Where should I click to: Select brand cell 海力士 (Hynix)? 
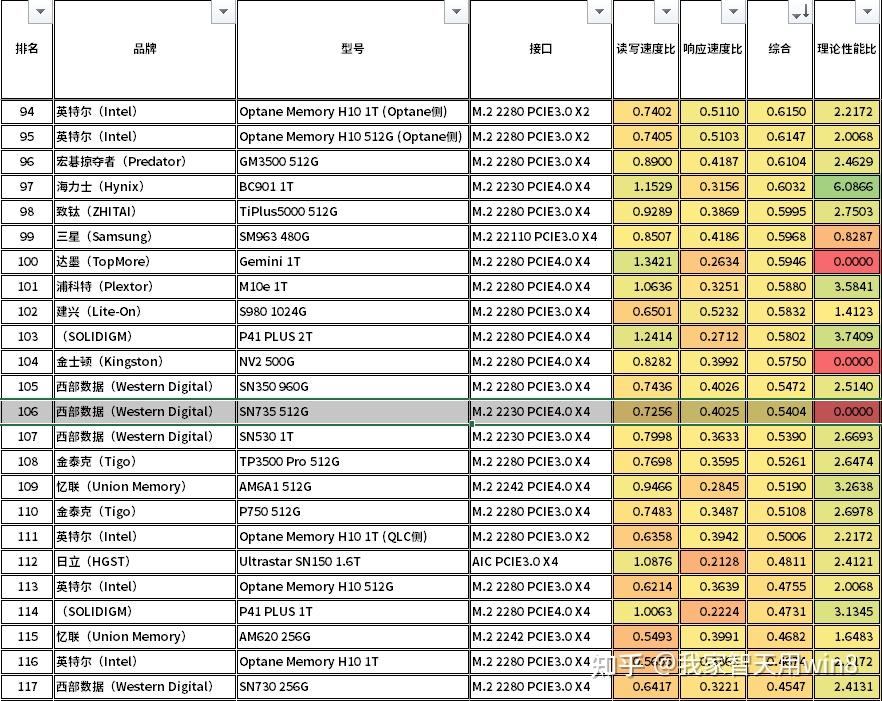click(x=145, y=186)
